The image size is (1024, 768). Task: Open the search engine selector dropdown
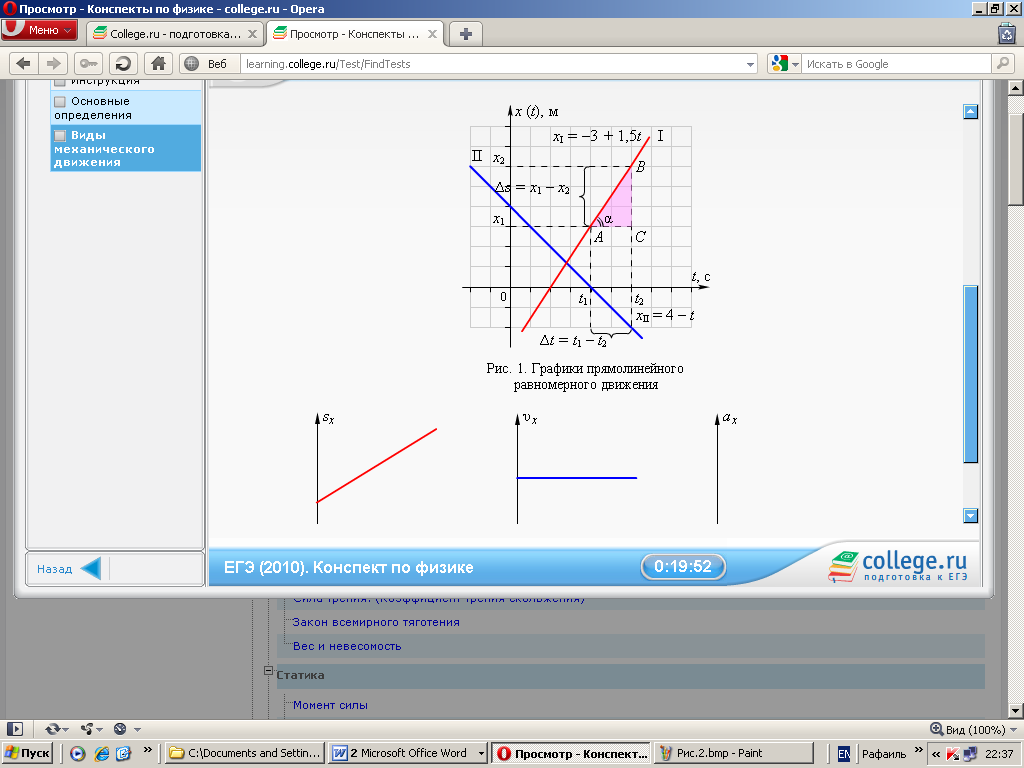pyautogui.click(x=784, y=64)
